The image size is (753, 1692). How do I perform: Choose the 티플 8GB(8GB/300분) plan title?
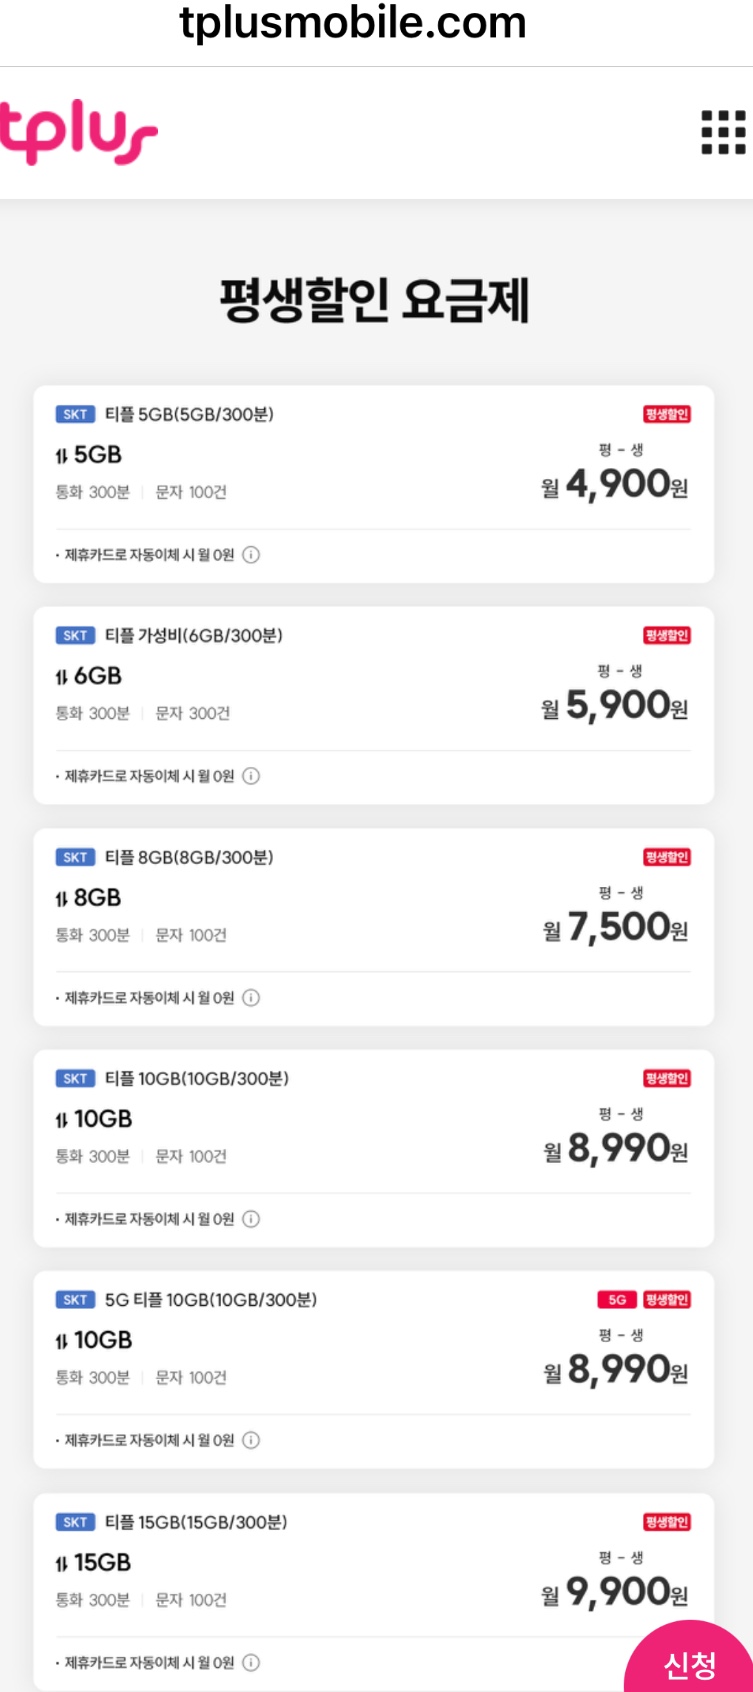tap(189, 857)
